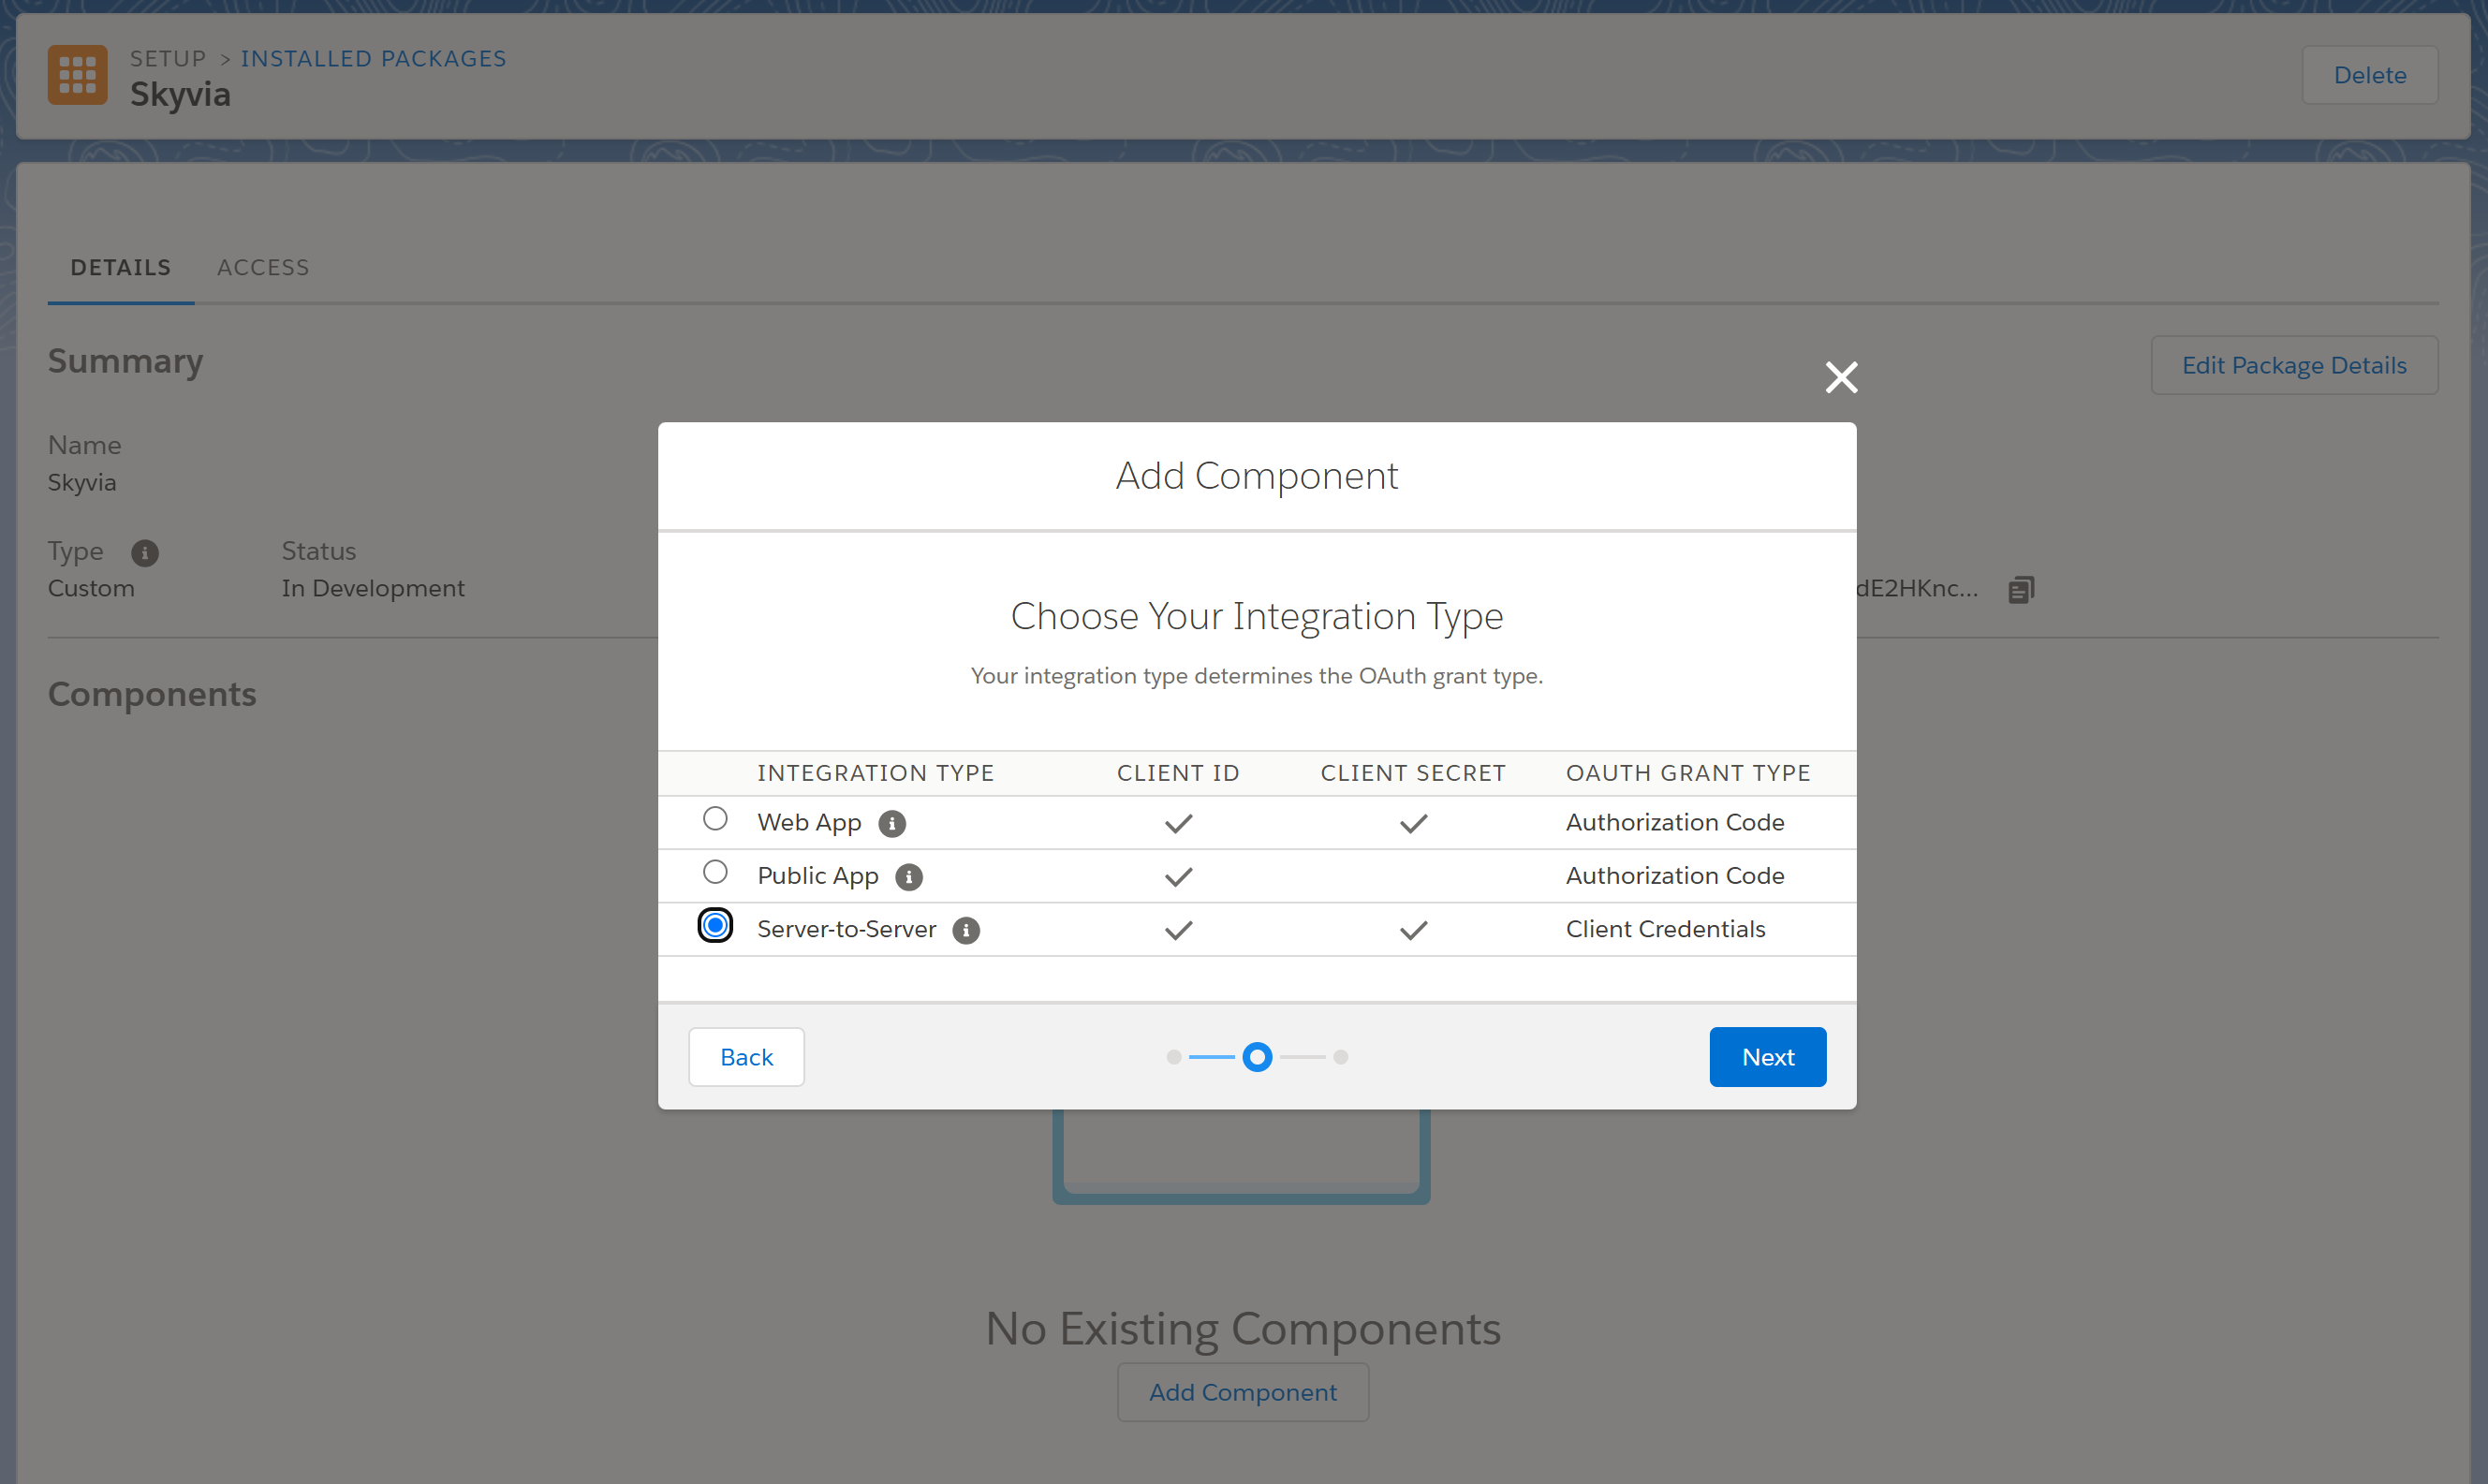Show info tooltip for Web App
This screenshot has height=1484, width=2488.
[x=892, y=823]
